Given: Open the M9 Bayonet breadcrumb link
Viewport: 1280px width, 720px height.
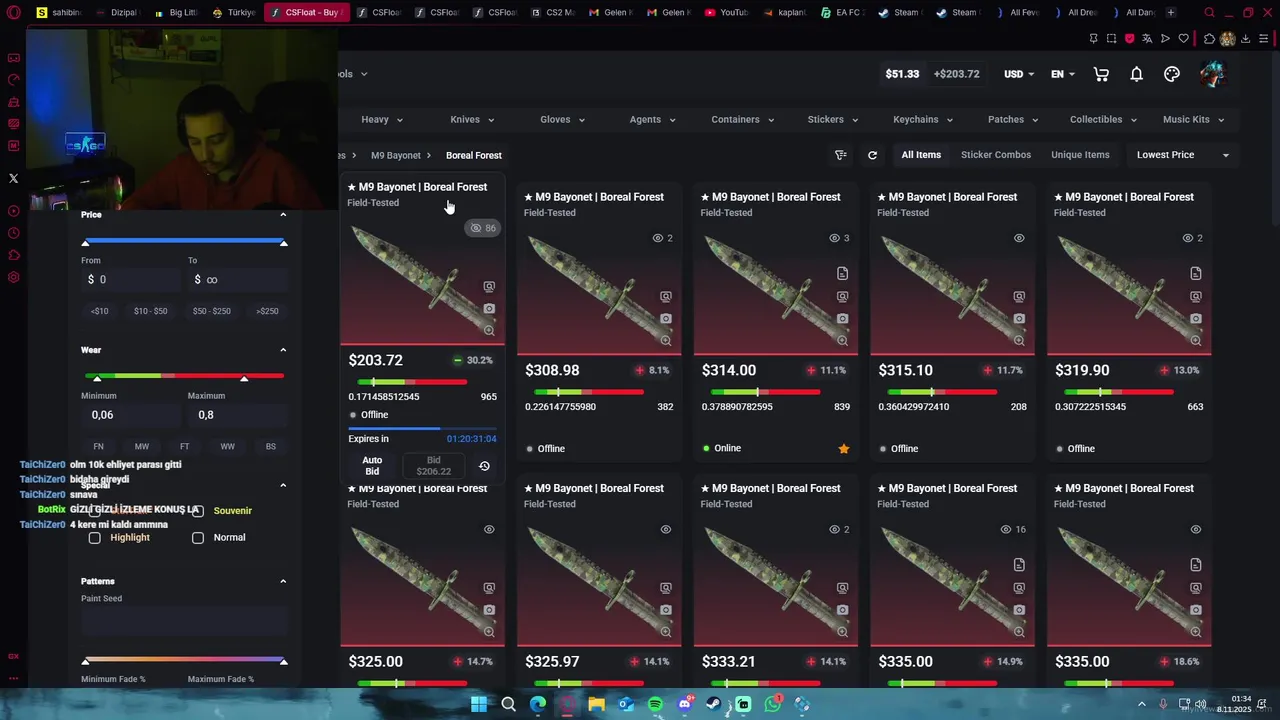Looking at the screenshot, I should [396, 155].
